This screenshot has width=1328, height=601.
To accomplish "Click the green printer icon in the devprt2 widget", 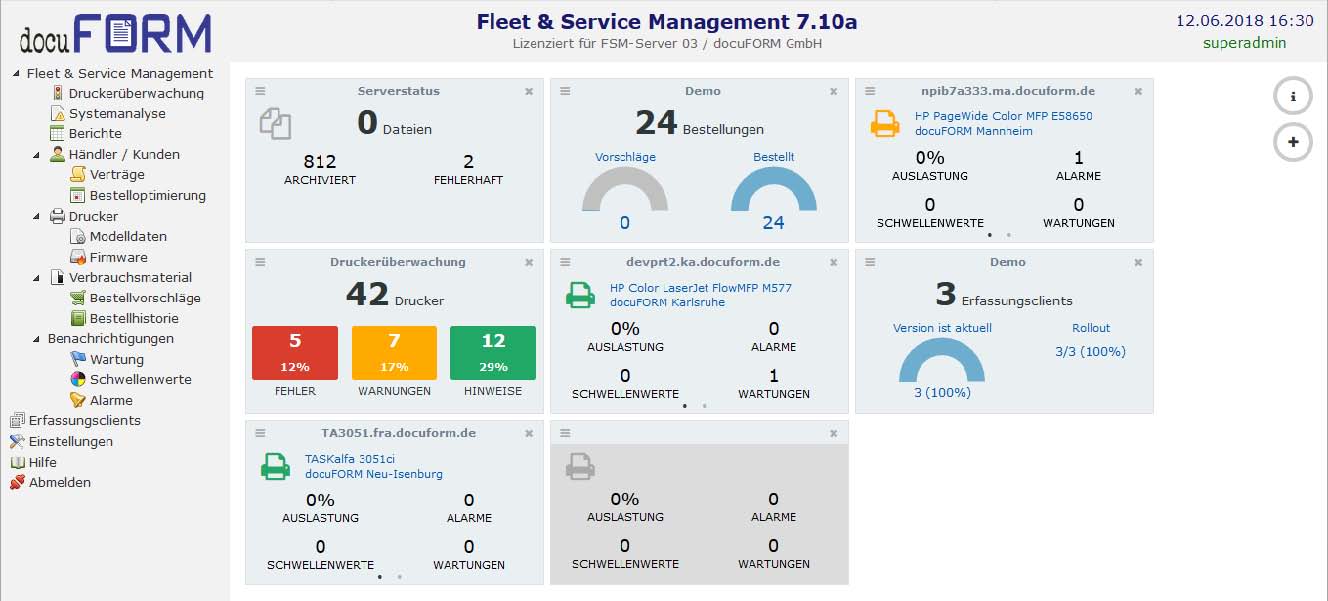I will [x=581, y=295].
